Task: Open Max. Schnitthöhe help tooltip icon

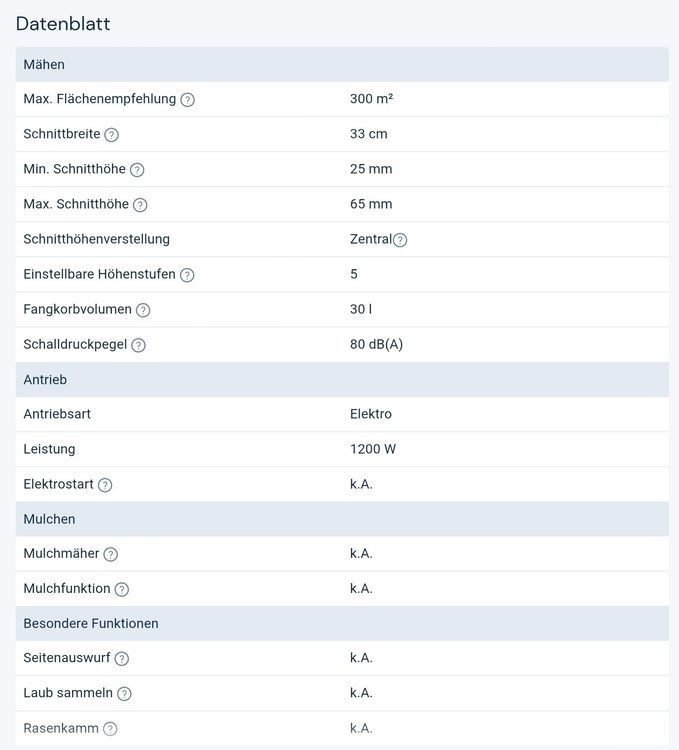Action: pos(140,205)
